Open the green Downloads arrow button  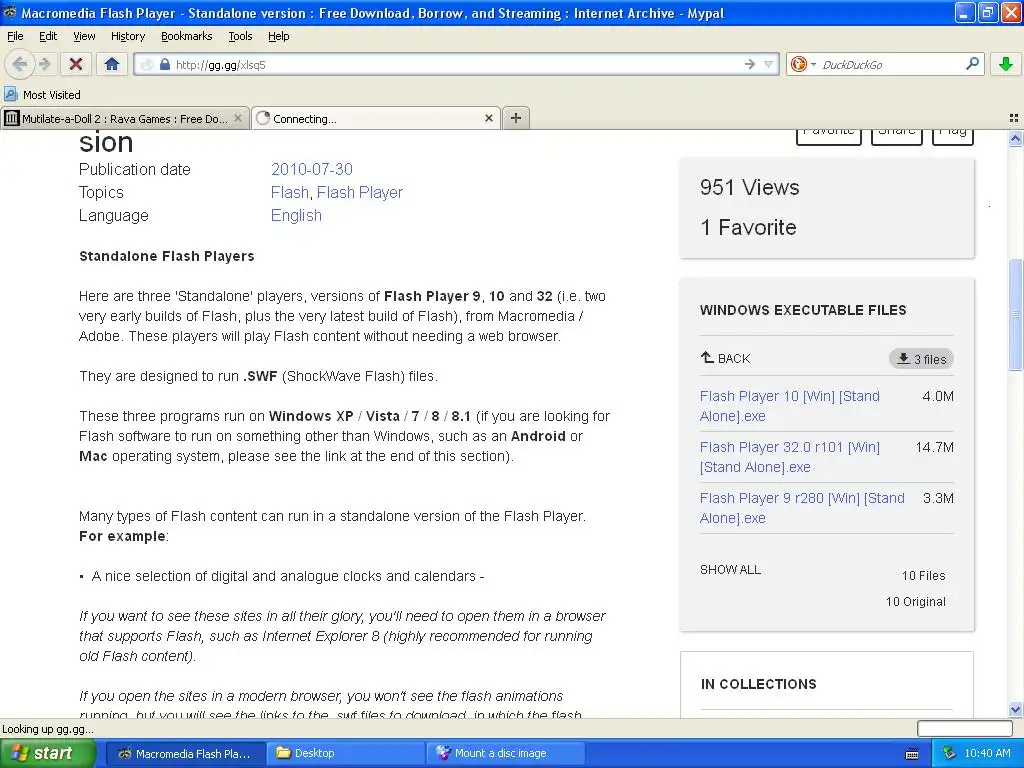click(1006, 64)
